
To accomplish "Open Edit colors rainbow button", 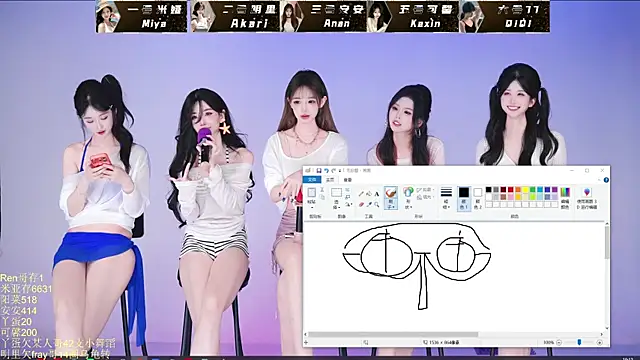I will [x=565, y=198].
